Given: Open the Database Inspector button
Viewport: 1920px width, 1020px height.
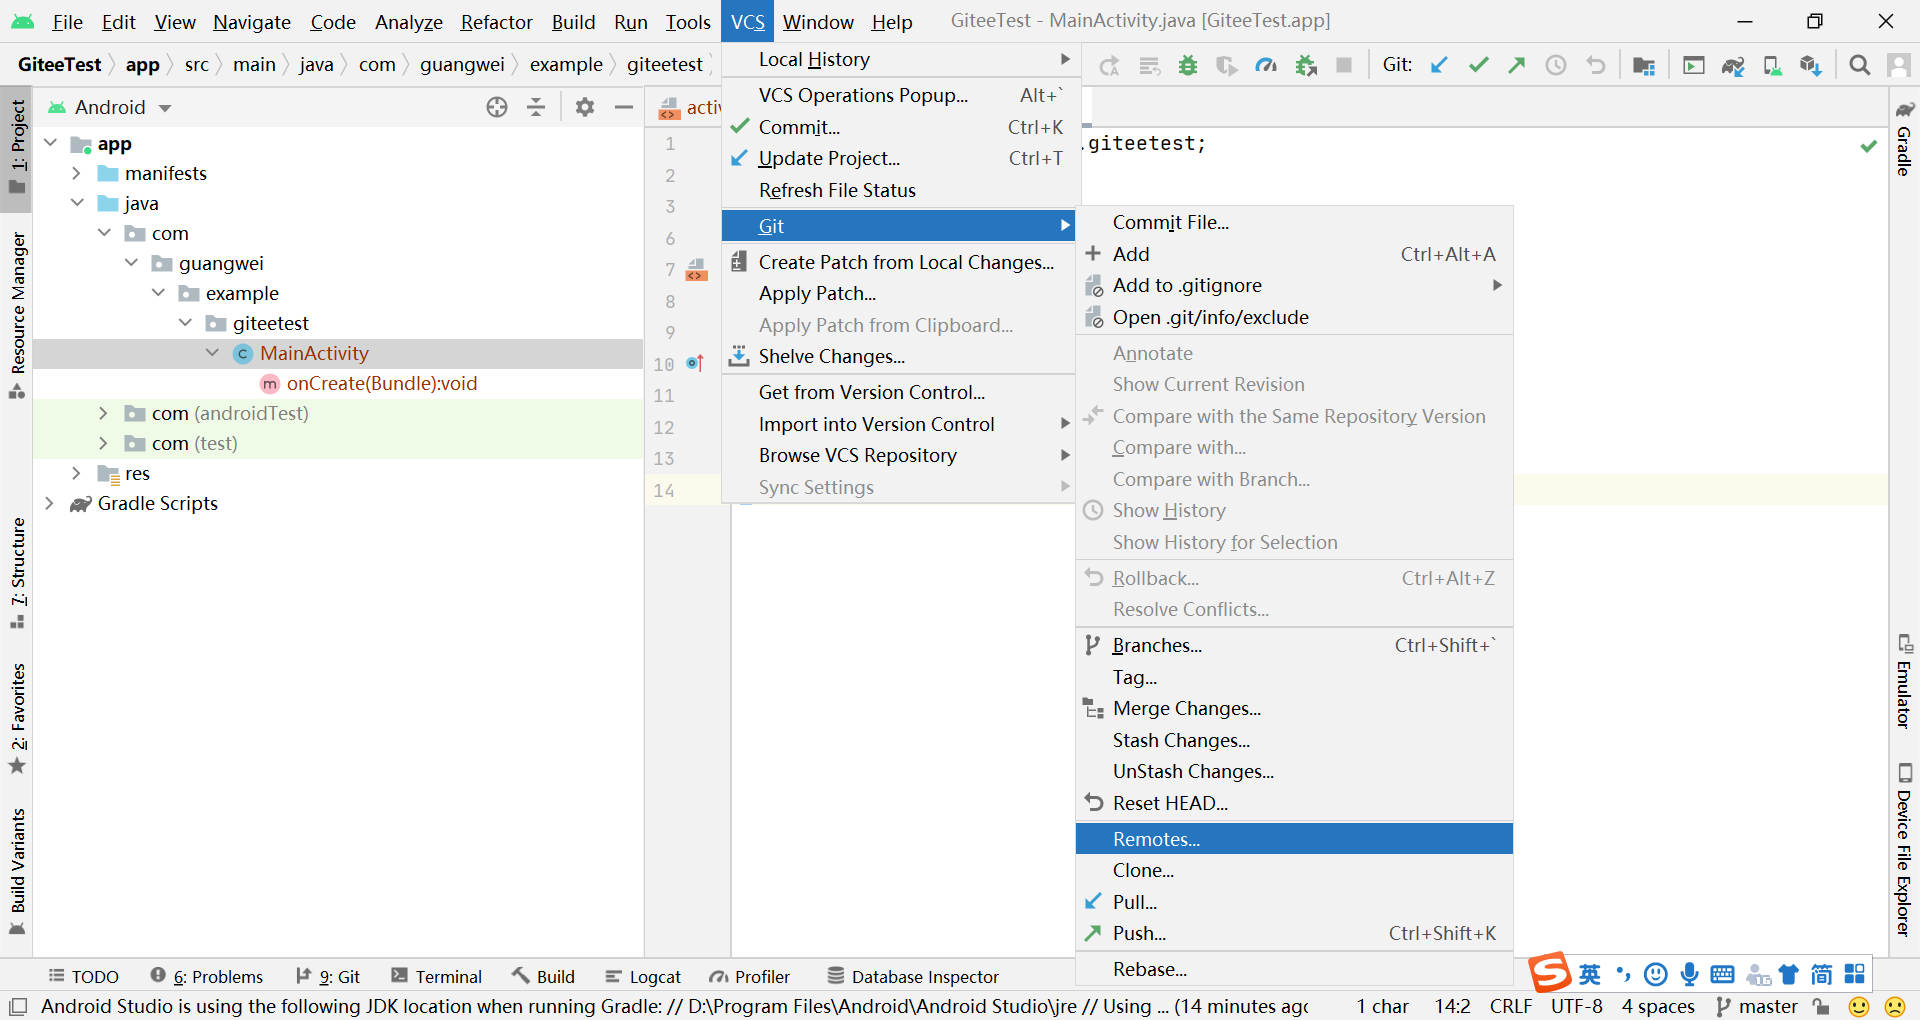Looking at the screenshot, I should tap(913, 977).
